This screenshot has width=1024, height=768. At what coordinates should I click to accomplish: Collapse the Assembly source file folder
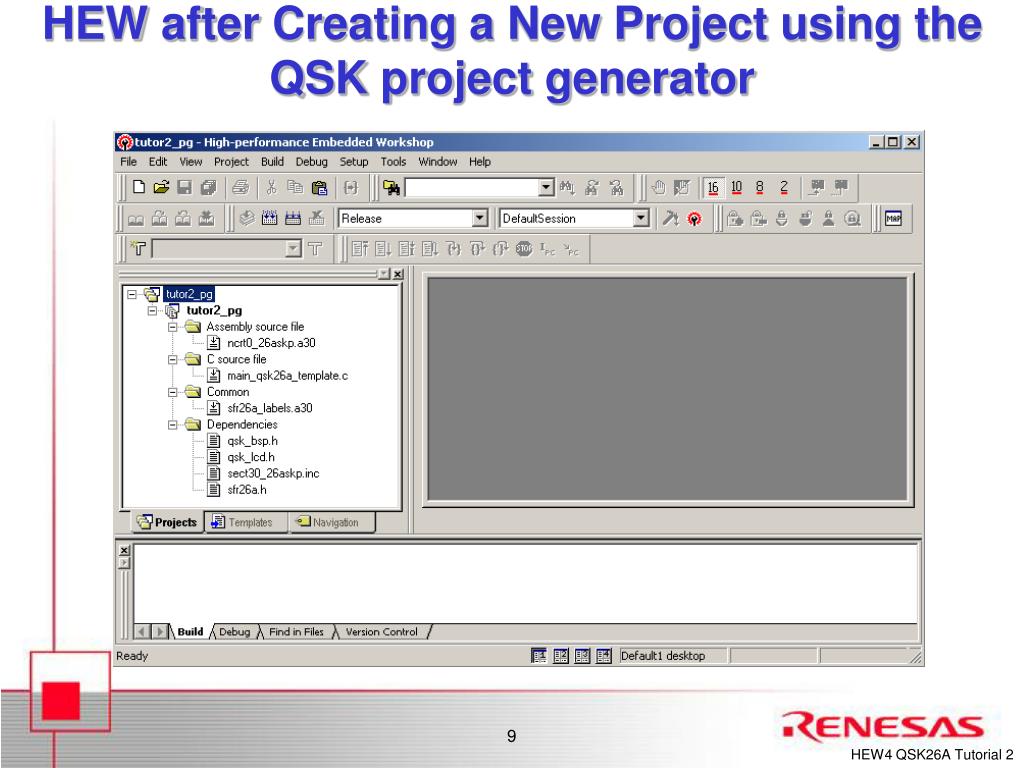(172, 327)
